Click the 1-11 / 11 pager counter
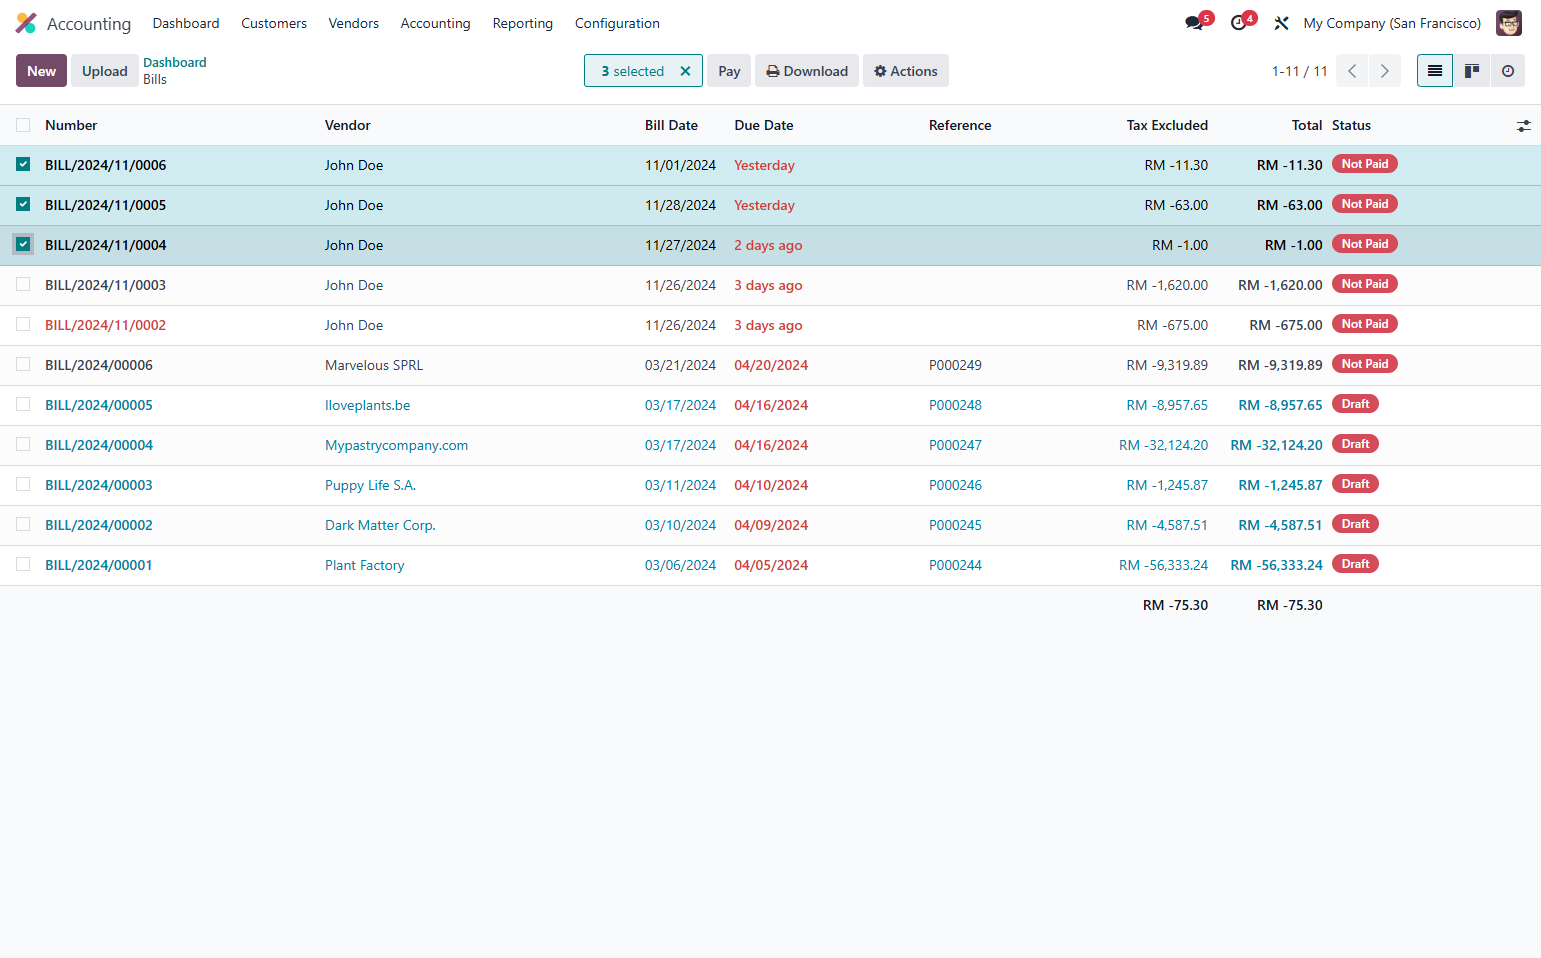1541x958 pixels. (1299, 71)
